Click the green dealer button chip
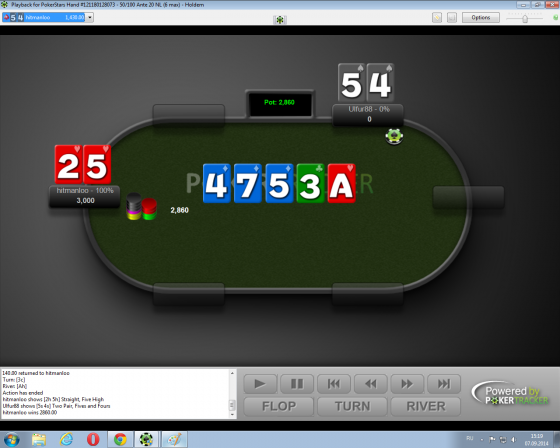Screen dimensions: 560x448 coord(394,136)
